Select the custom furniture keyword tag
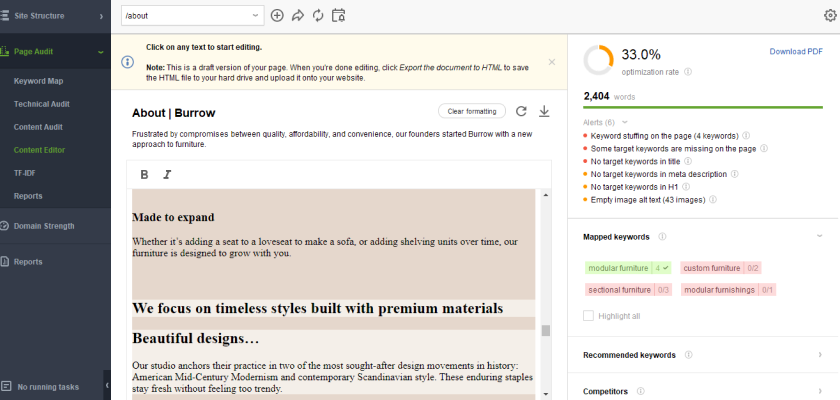Viewport: 840px width, 400px height. [721, 268]
